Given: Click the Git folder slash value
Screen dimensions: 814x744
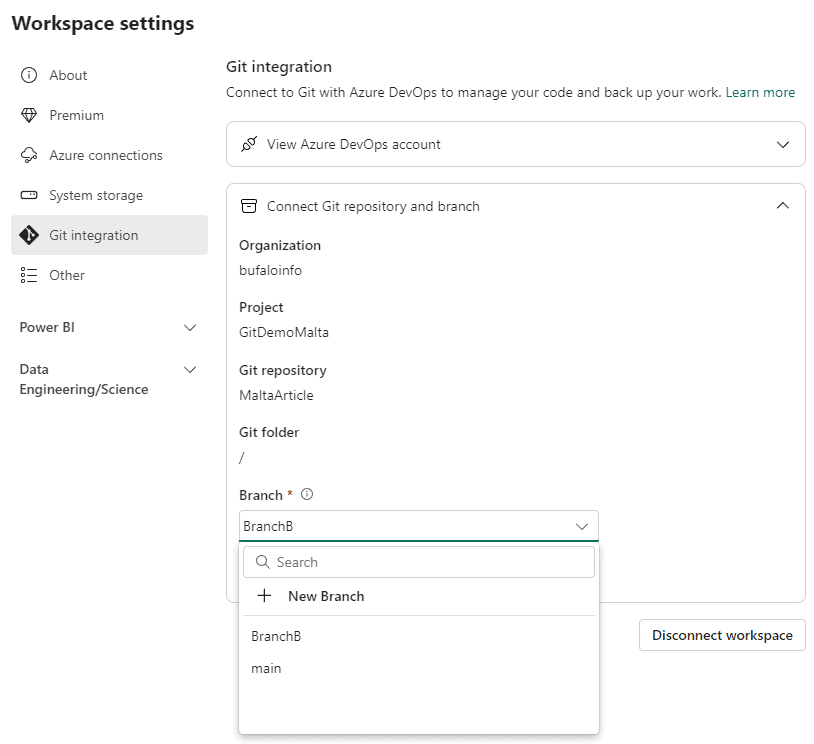Looking at the screenshot, I should [x=241, y=458].
